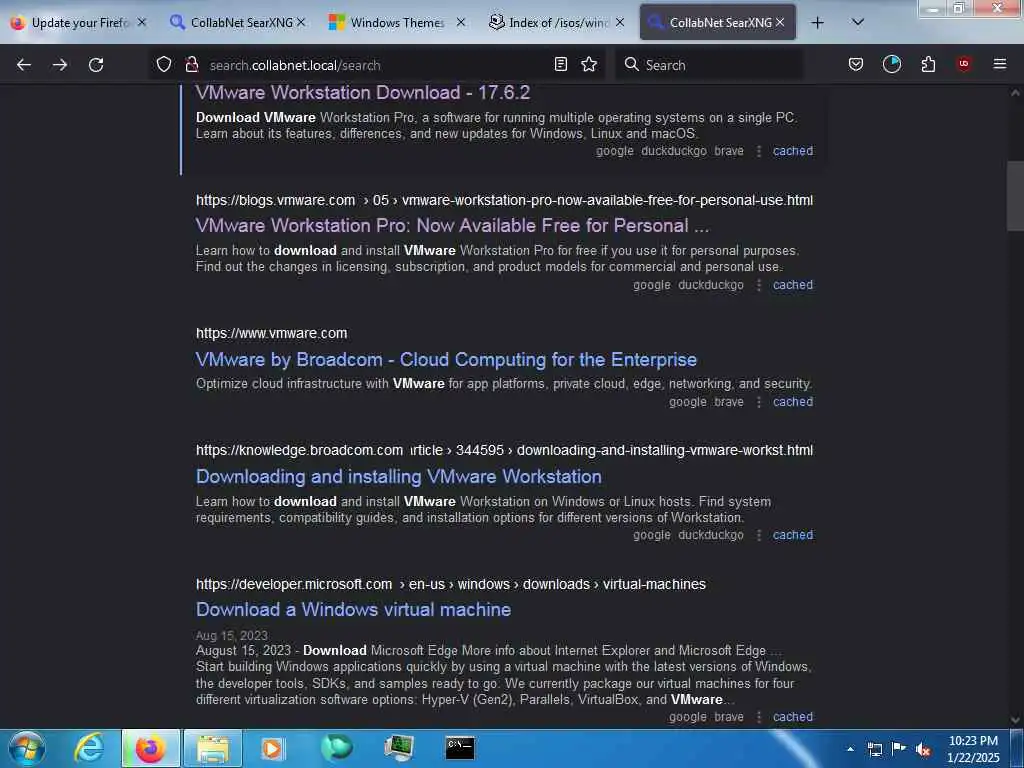Open the tracking protection shield icon
The image size is (1024, 768).
click(x=164, y=65)
